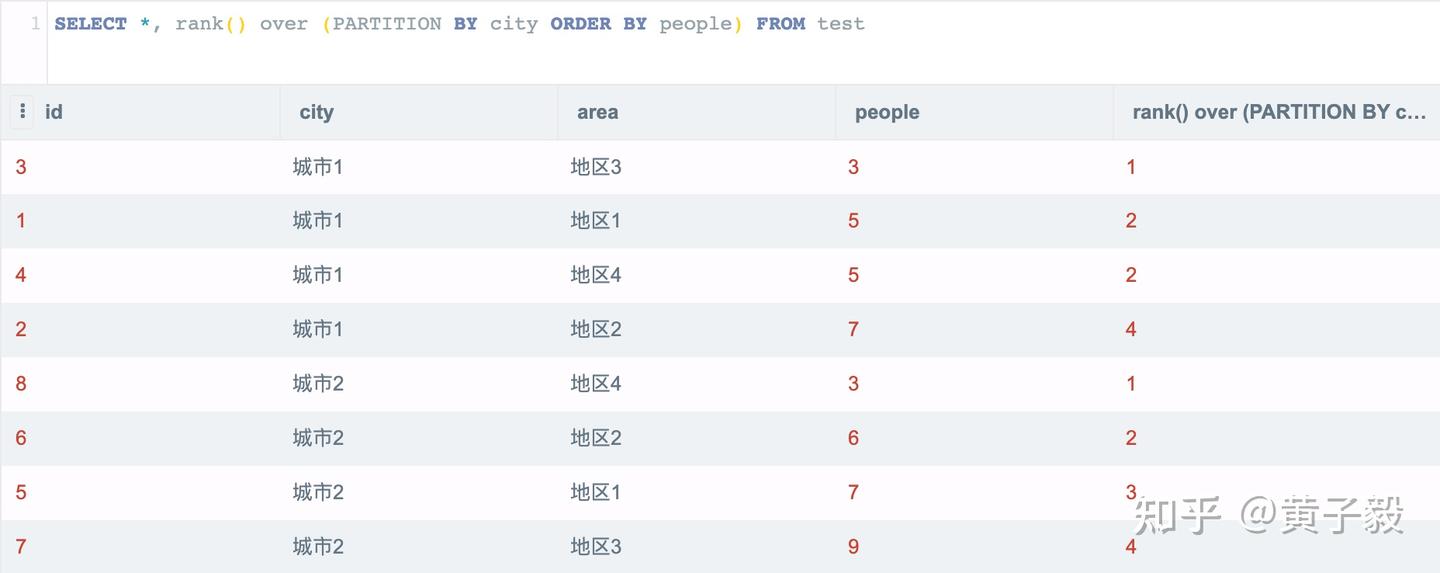Select the id cell containing 8
This screenshot has width=1440, height=573.
coord(21,384)
